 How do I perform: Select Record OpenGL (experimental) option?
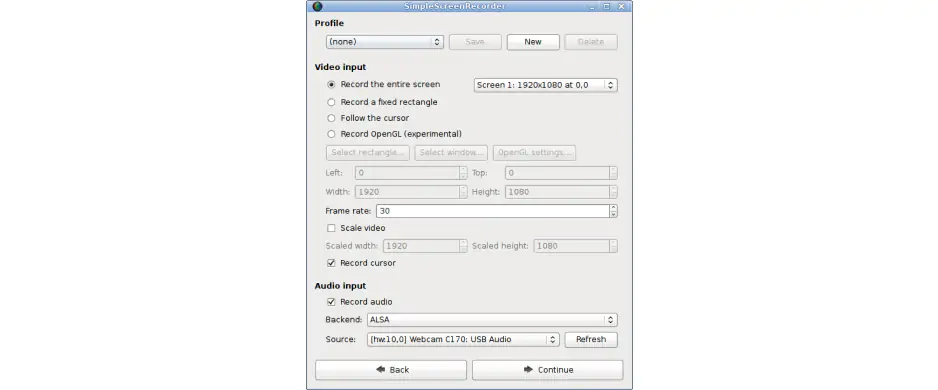coord(331,135)
